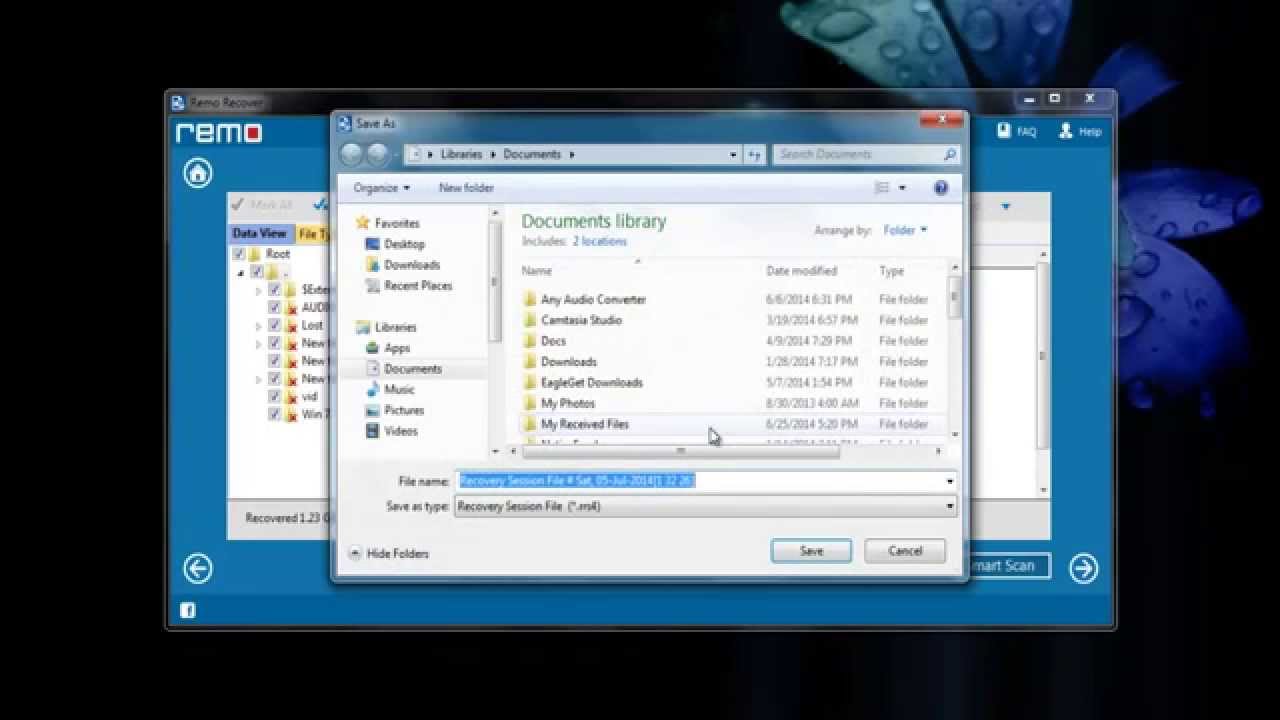1280x720 pixels.
Task: Select My Photos folder
Action: (558, 403)
